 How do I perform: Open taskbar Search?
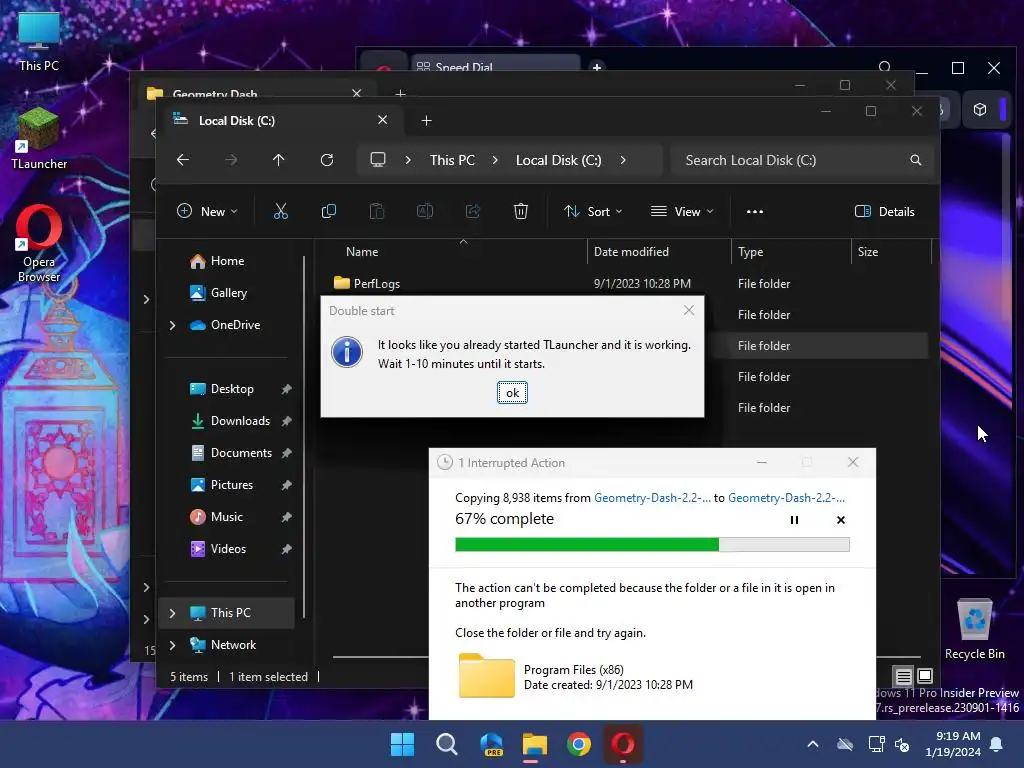point(447,744)
